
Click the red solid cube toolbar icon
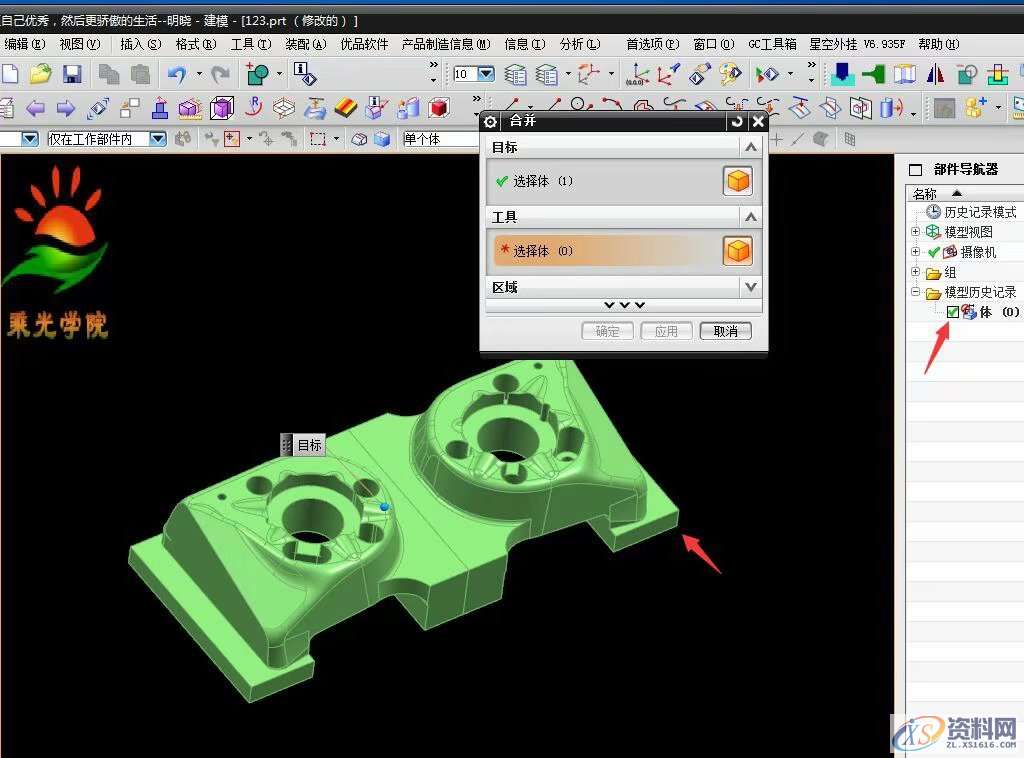point(439,108)
